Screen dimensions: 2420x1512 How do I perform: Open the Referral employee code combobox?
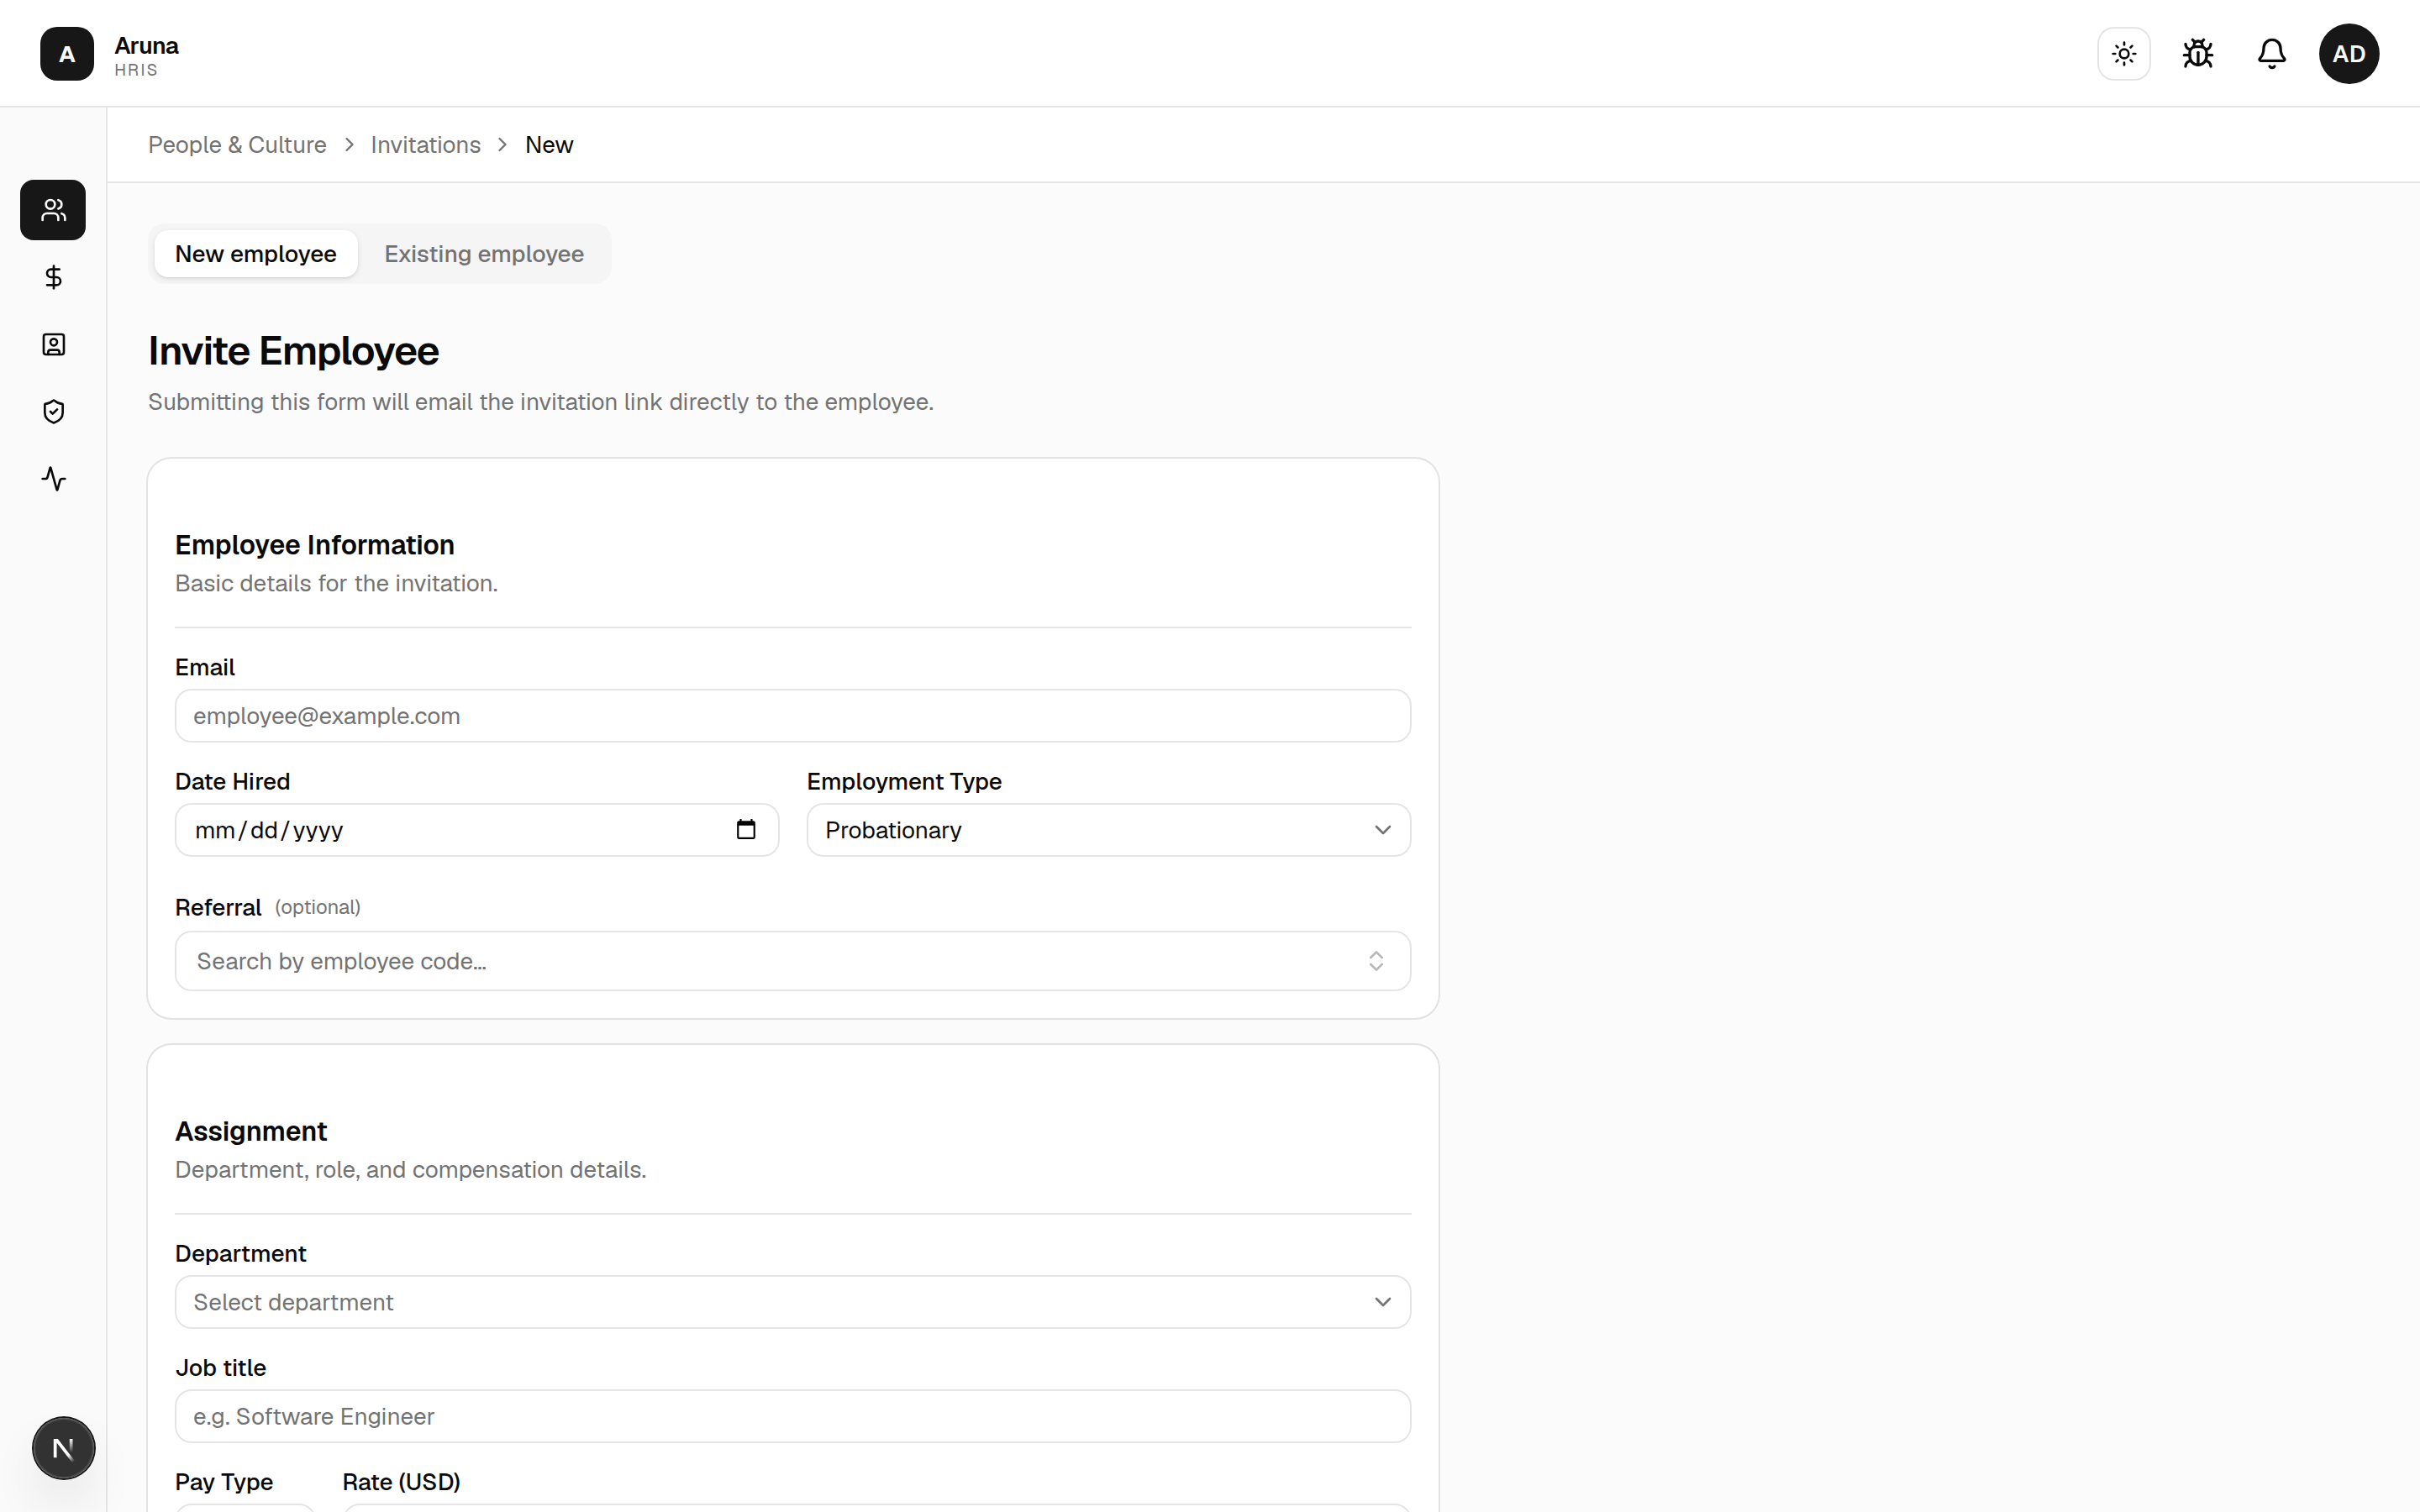[793, 961]
